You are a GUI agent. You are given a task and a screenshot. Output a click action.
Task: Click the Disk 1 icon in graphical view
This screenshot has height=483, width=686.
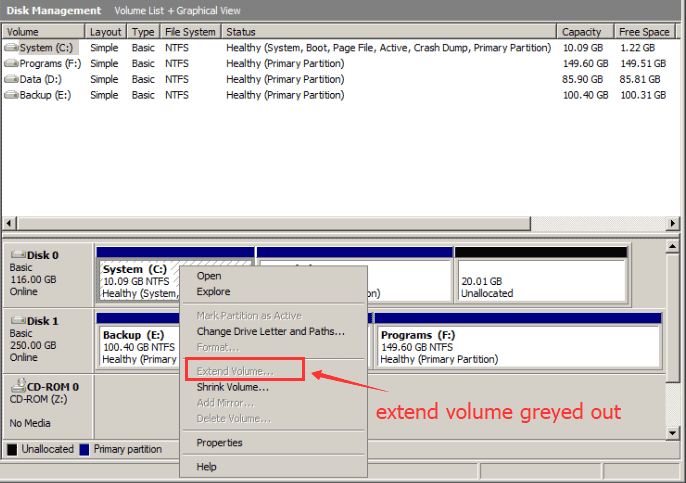click(17, 321)
